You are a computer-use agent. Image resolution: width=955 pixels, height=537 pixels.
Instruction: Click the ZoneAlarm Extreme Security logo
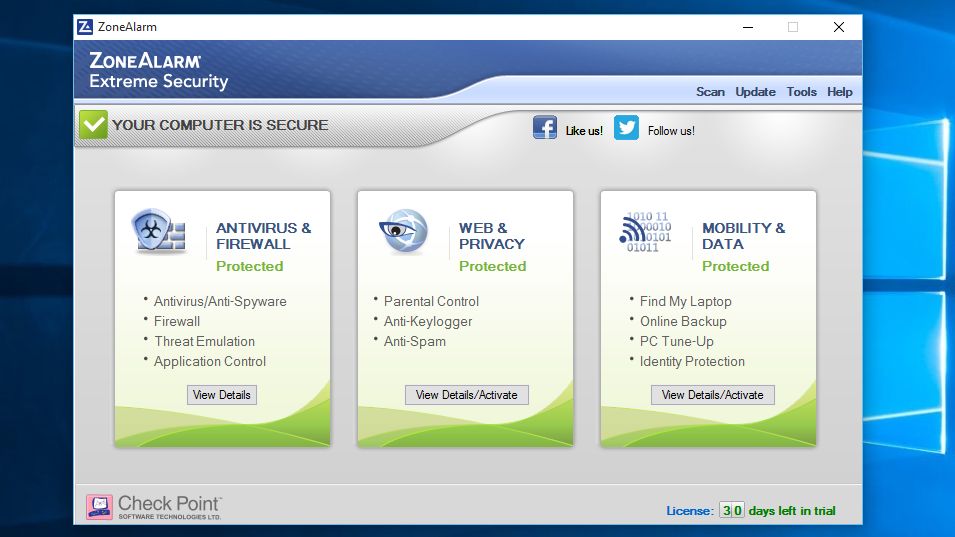point(158,71)
